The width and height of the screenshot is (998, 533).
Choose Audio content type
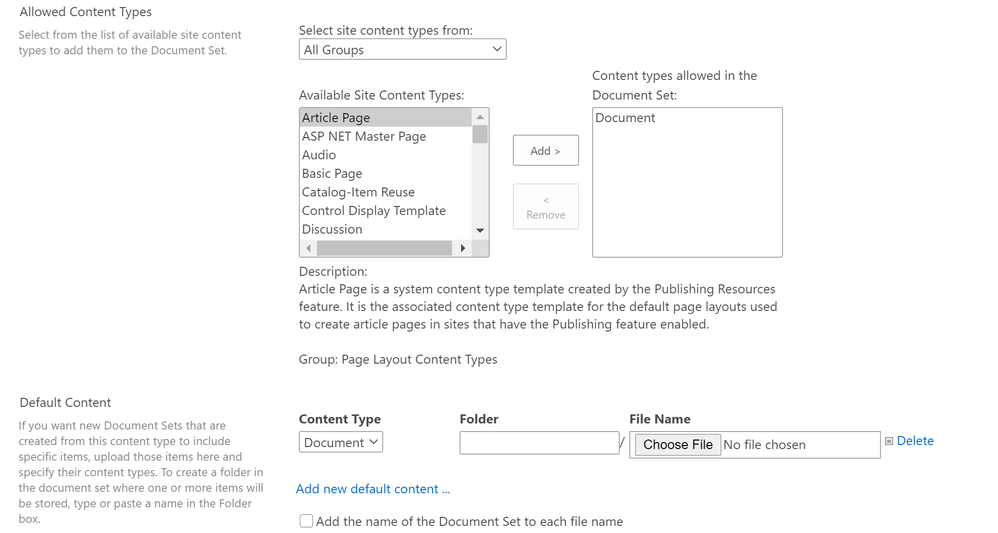[319, 155]
